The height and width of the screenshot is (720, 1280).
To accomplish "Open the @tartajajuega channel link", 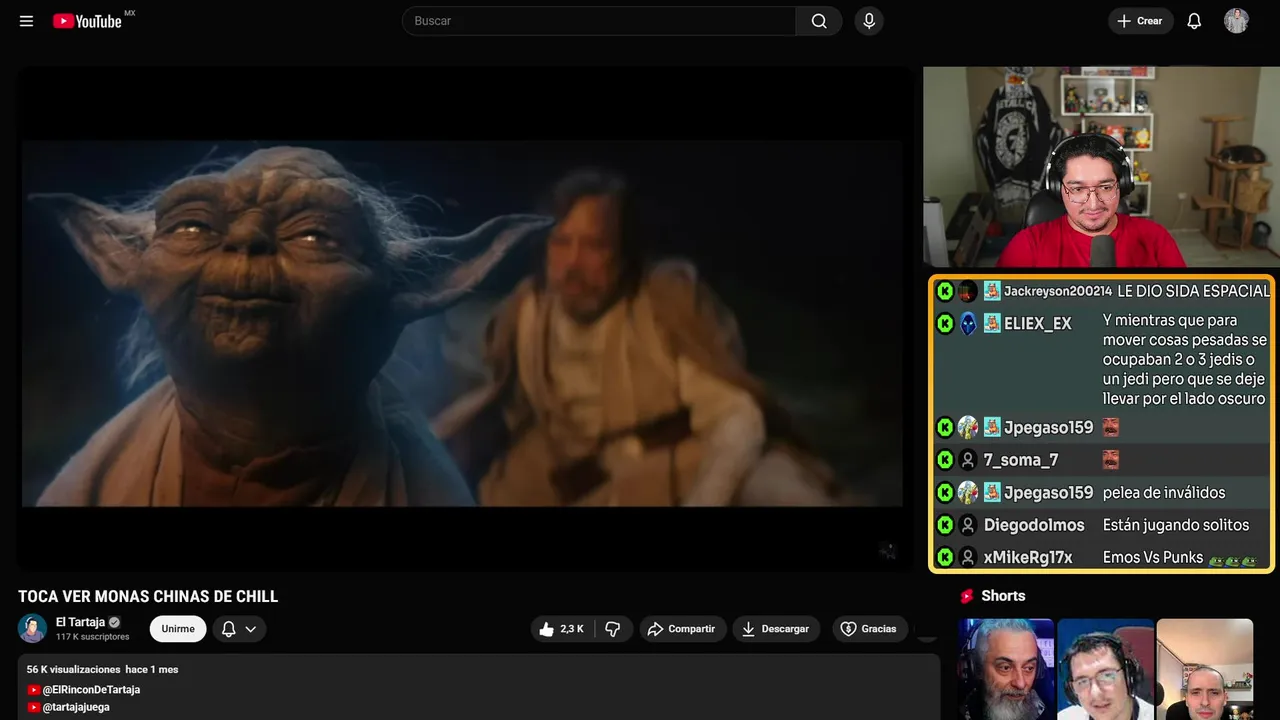I will (x=76, y=707).
